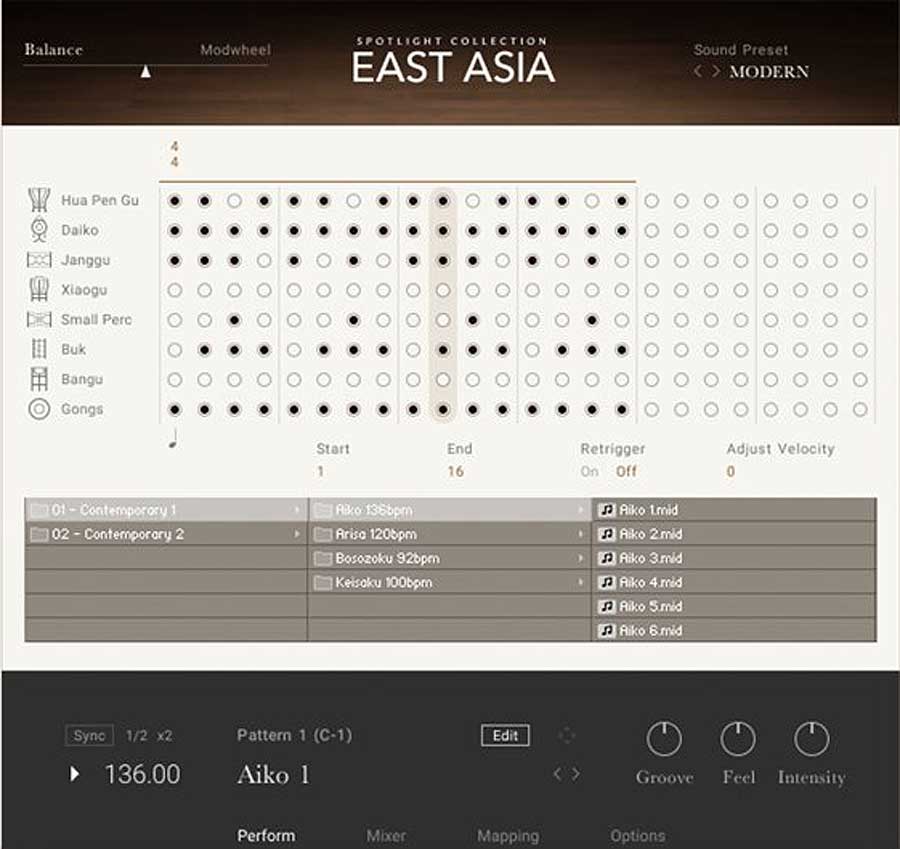Click the Keisaku 100bpm folder icon

(323, 583)
